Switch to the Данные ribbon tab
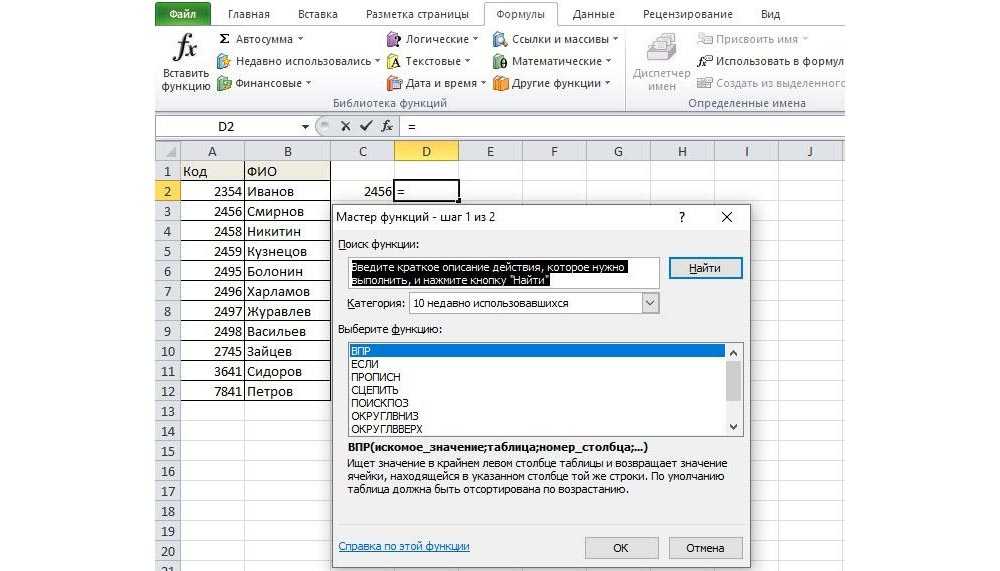1000x571 pixels. pos(594,14)
